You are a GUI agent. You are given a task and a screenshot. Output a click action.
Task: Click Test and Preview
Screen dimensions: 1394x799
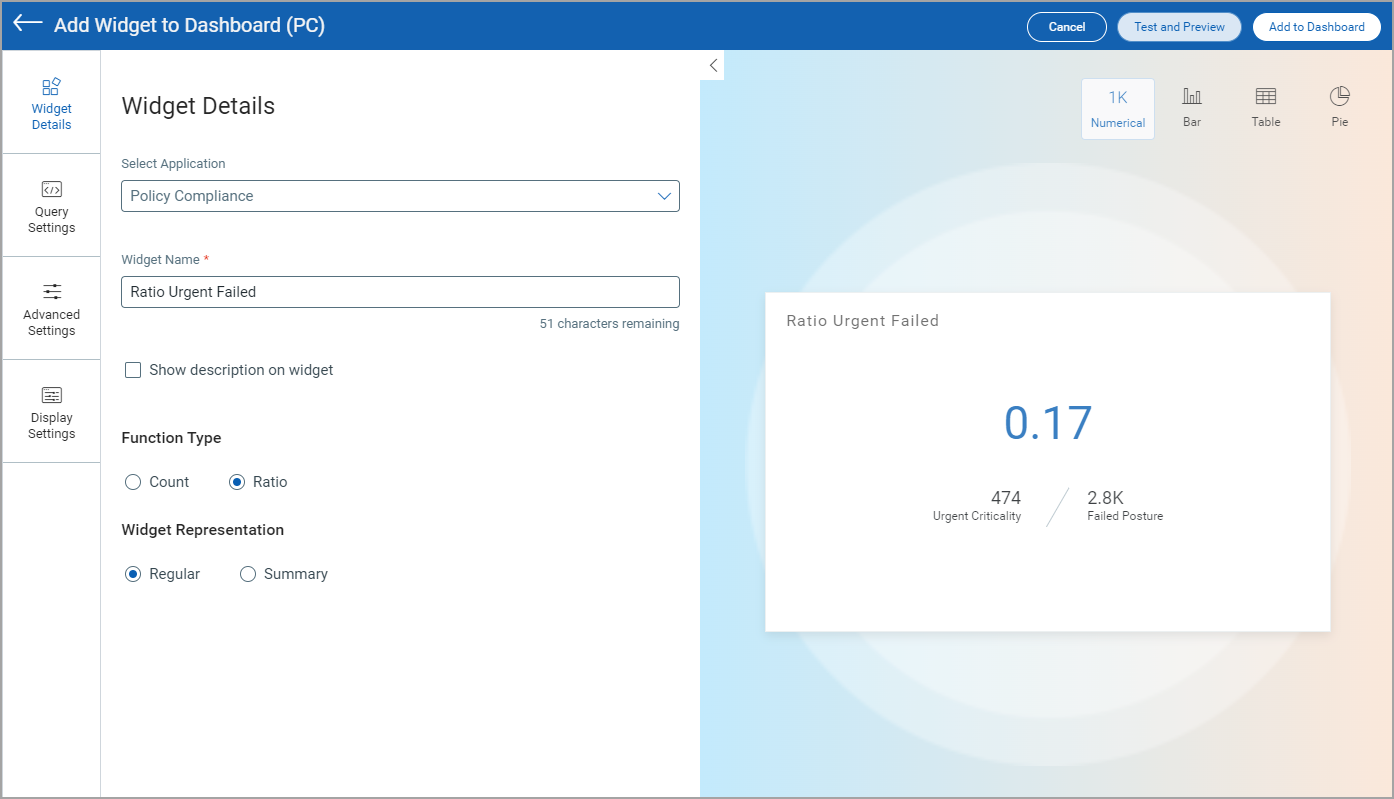[1178, 26]
